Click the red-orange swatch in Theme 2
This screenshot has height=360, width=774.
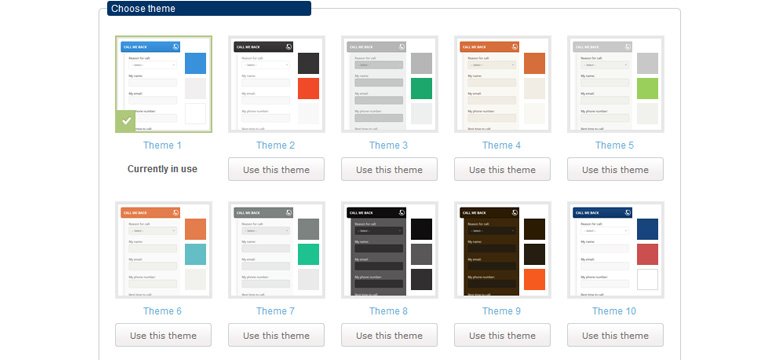(309, 88)
